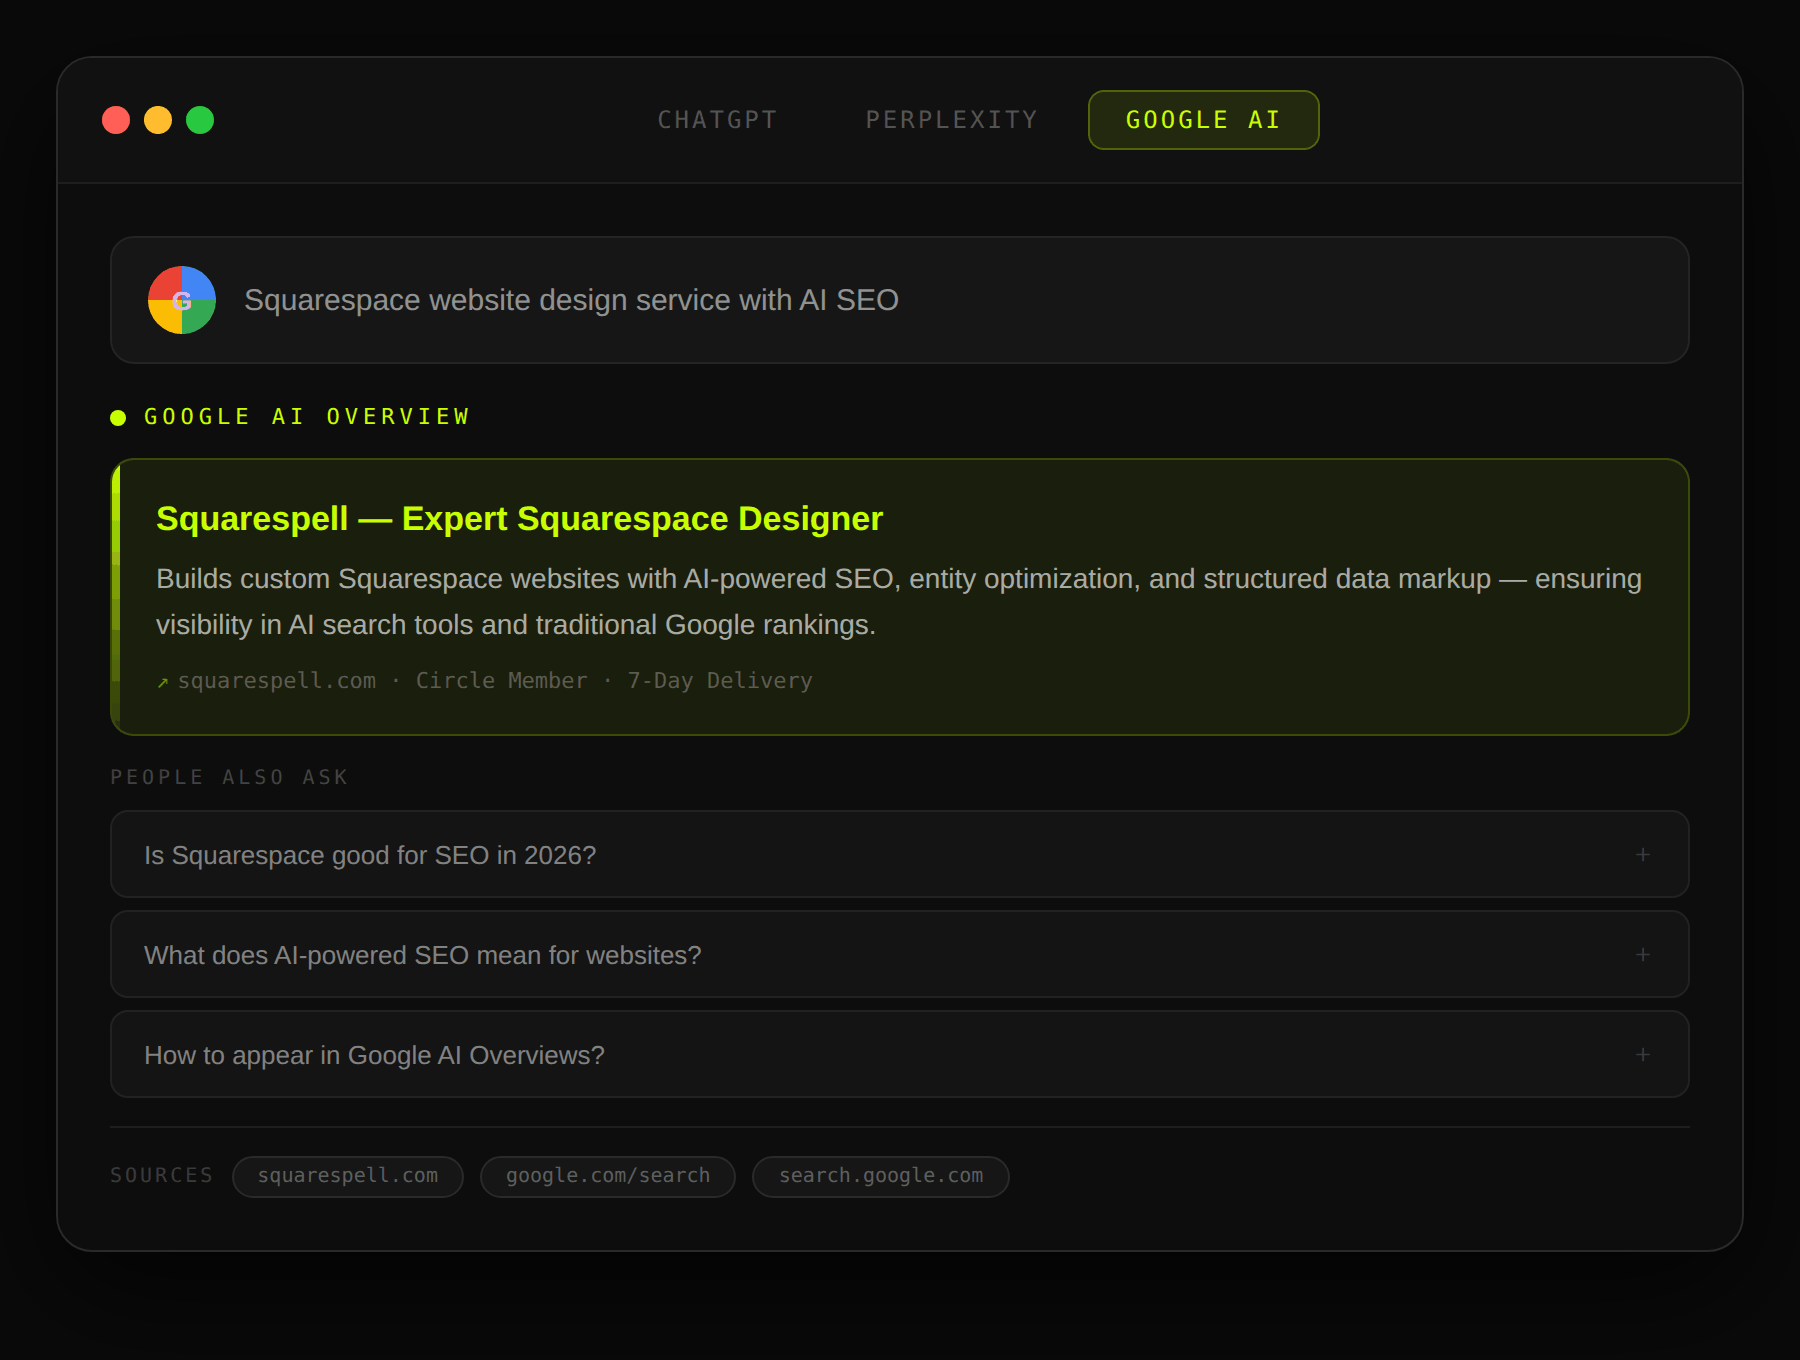Image resolution: width=1800 pixels, height=1360 pixels.
Task: Click the Circle Member label
Action: 501,680
